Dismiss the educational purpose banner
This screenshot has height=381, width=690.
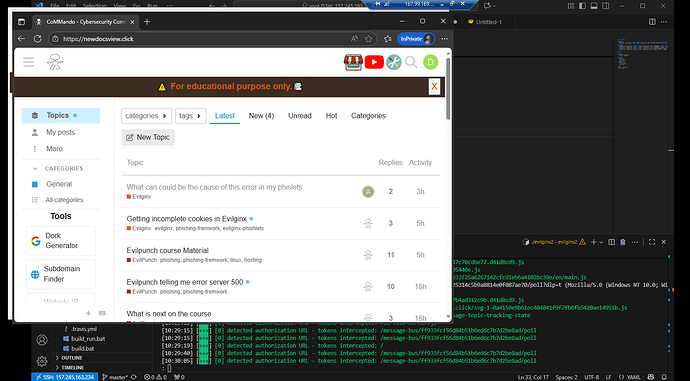point(434,86)
